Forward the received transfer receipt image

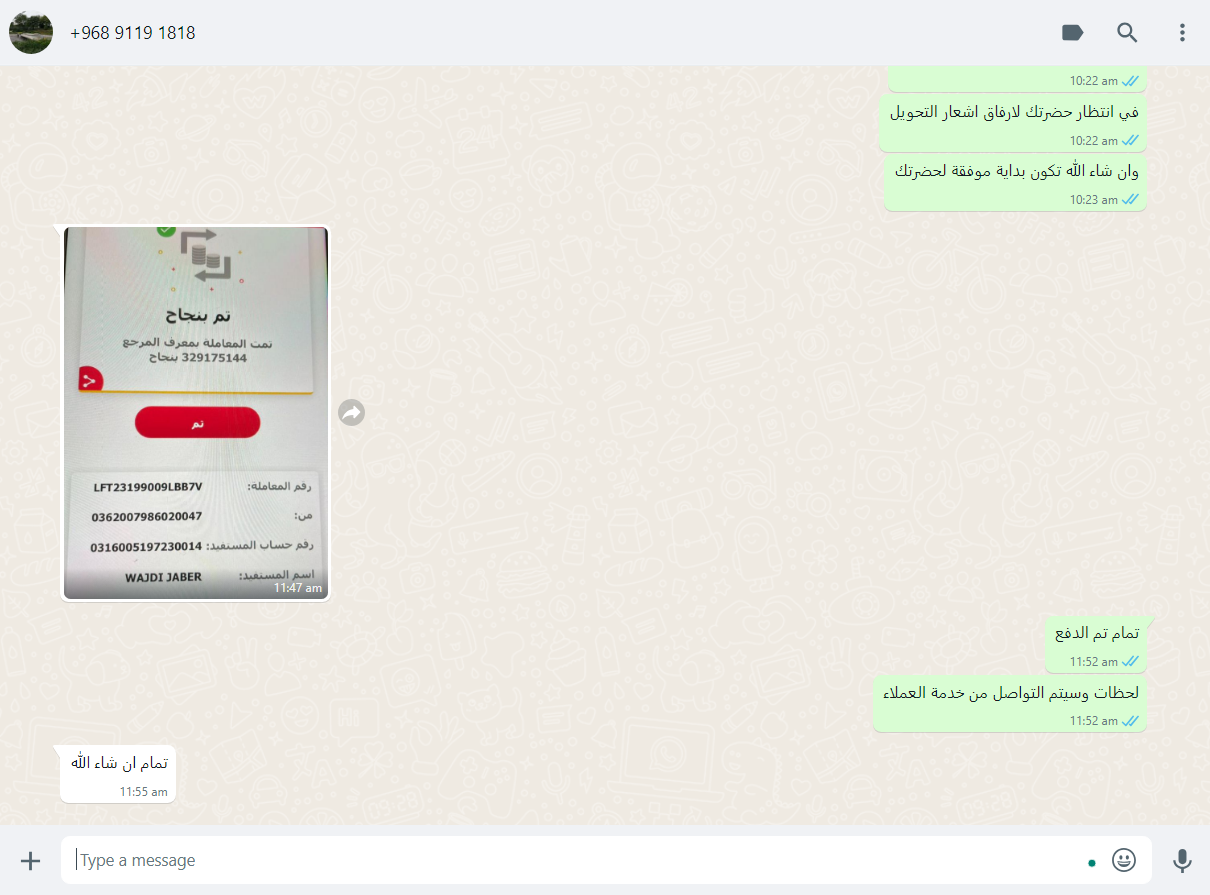(351, 412)
